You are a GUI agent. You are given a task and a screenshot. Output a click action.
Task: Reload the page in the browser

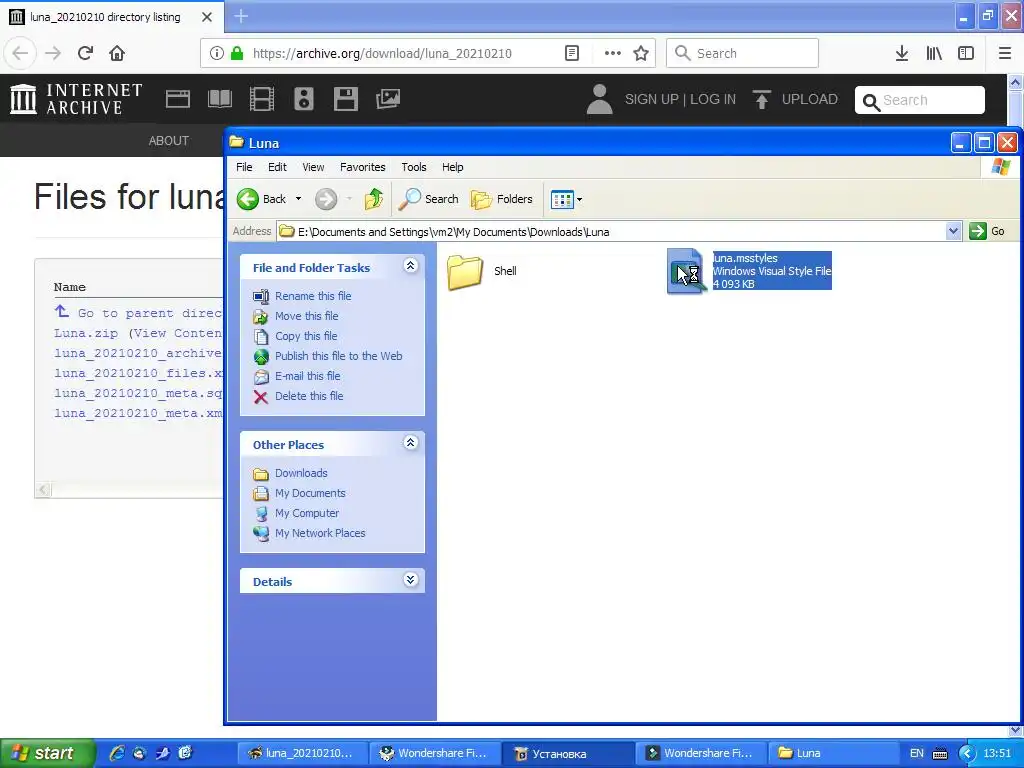pos(85,53)
